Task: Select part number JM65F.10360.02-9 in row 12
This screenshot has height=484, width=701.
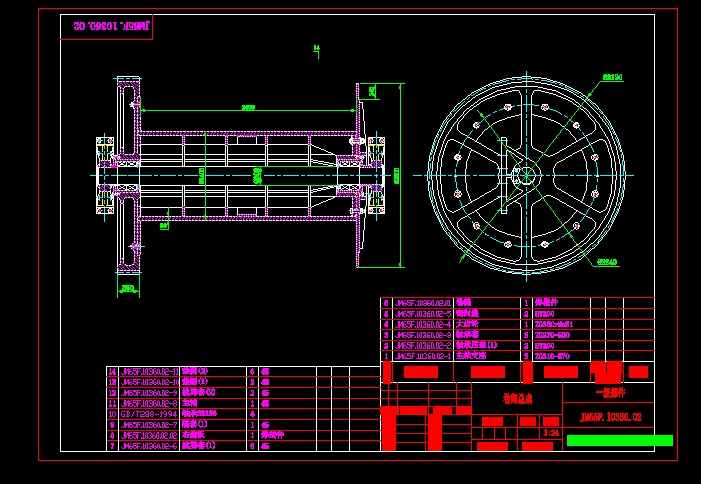Action: (x=149, y=393)
